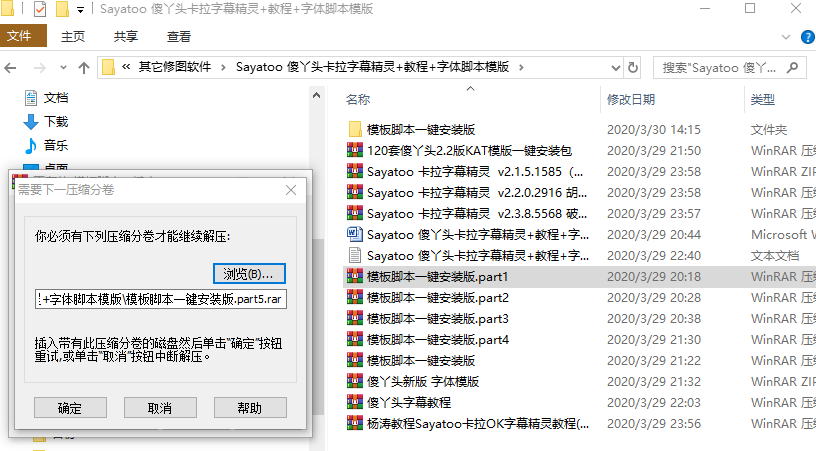
Task: Sort by the 名称 column header
Action: click(x=358, y=99)
